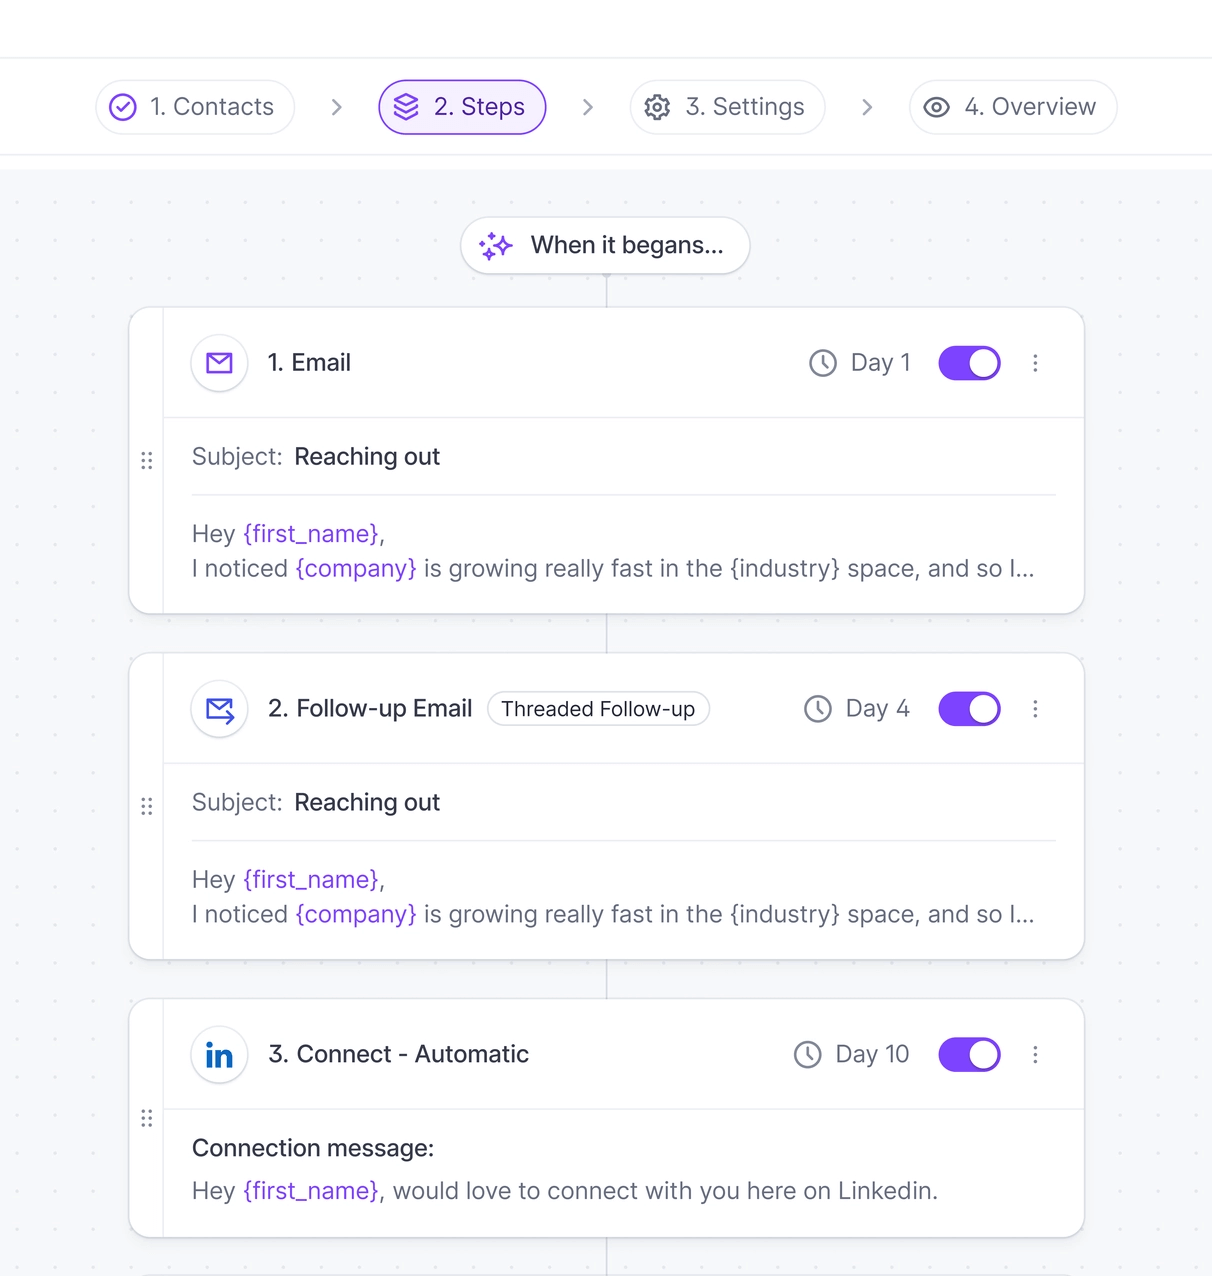The image size is (1212, 1276).
Task: Switch to the 4. Overview tab
Action: click(x=1012, y=107)
